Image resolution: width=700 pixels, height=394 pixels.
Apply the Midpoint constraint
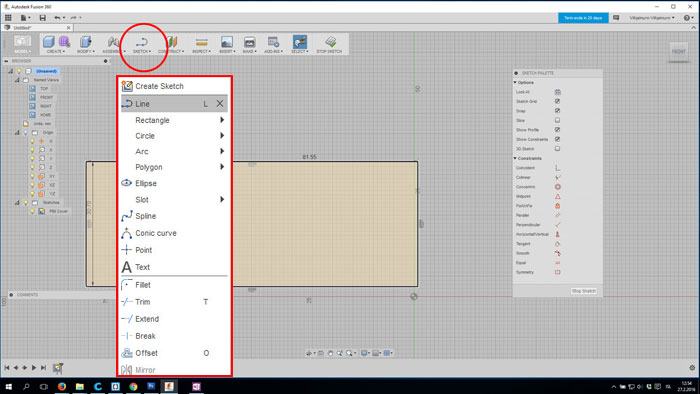(557, 196)
